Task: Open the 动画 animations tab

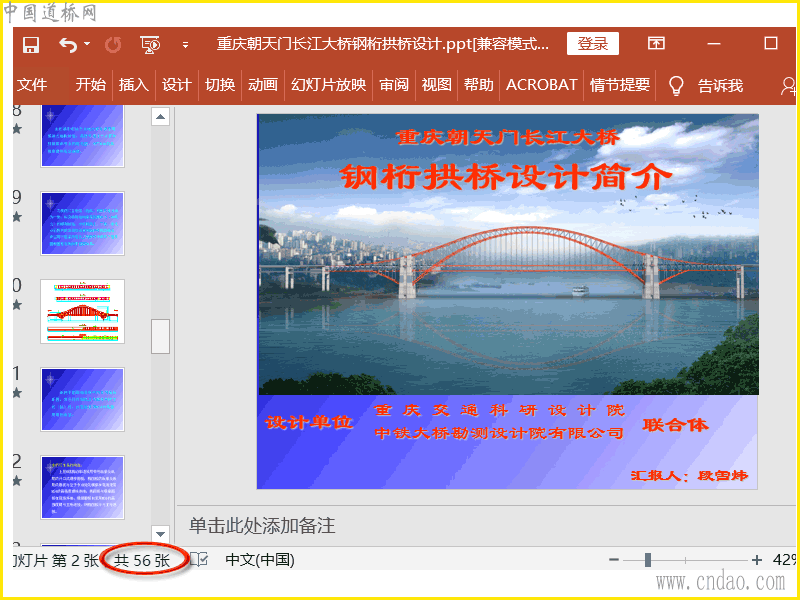Action: tap(263, 85)
